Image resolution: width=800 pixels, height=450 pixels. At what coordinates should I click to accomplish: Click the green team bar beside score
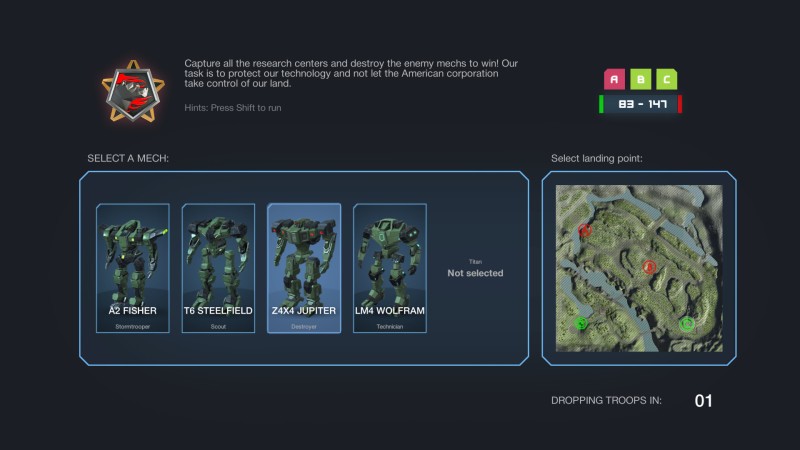pyautogui.click(x=600, y=104)
